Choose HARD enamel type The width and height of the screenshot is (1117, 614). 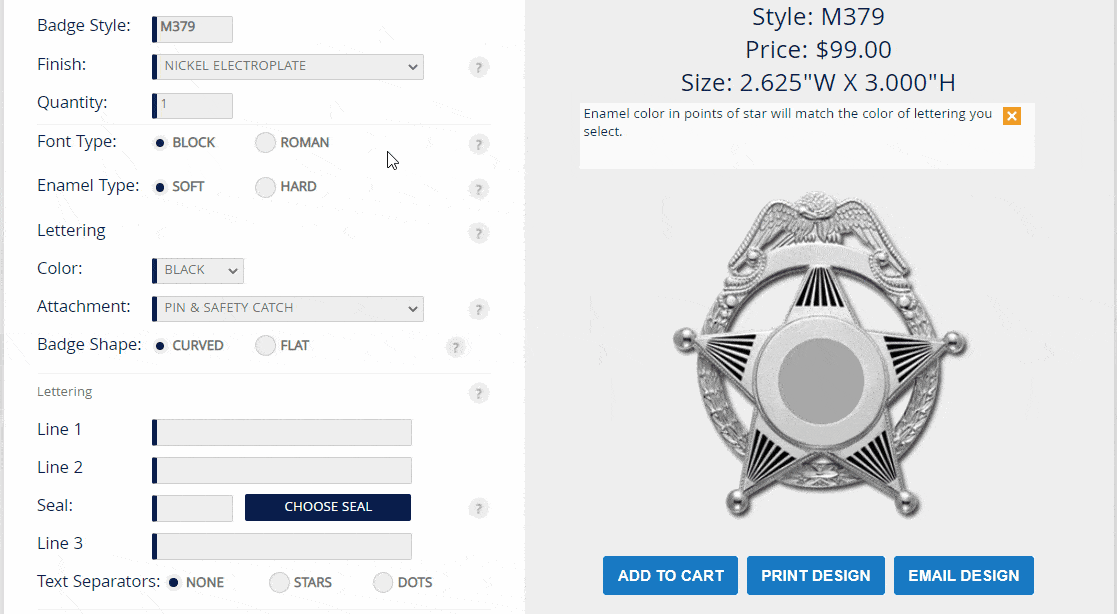pos(265,187)
